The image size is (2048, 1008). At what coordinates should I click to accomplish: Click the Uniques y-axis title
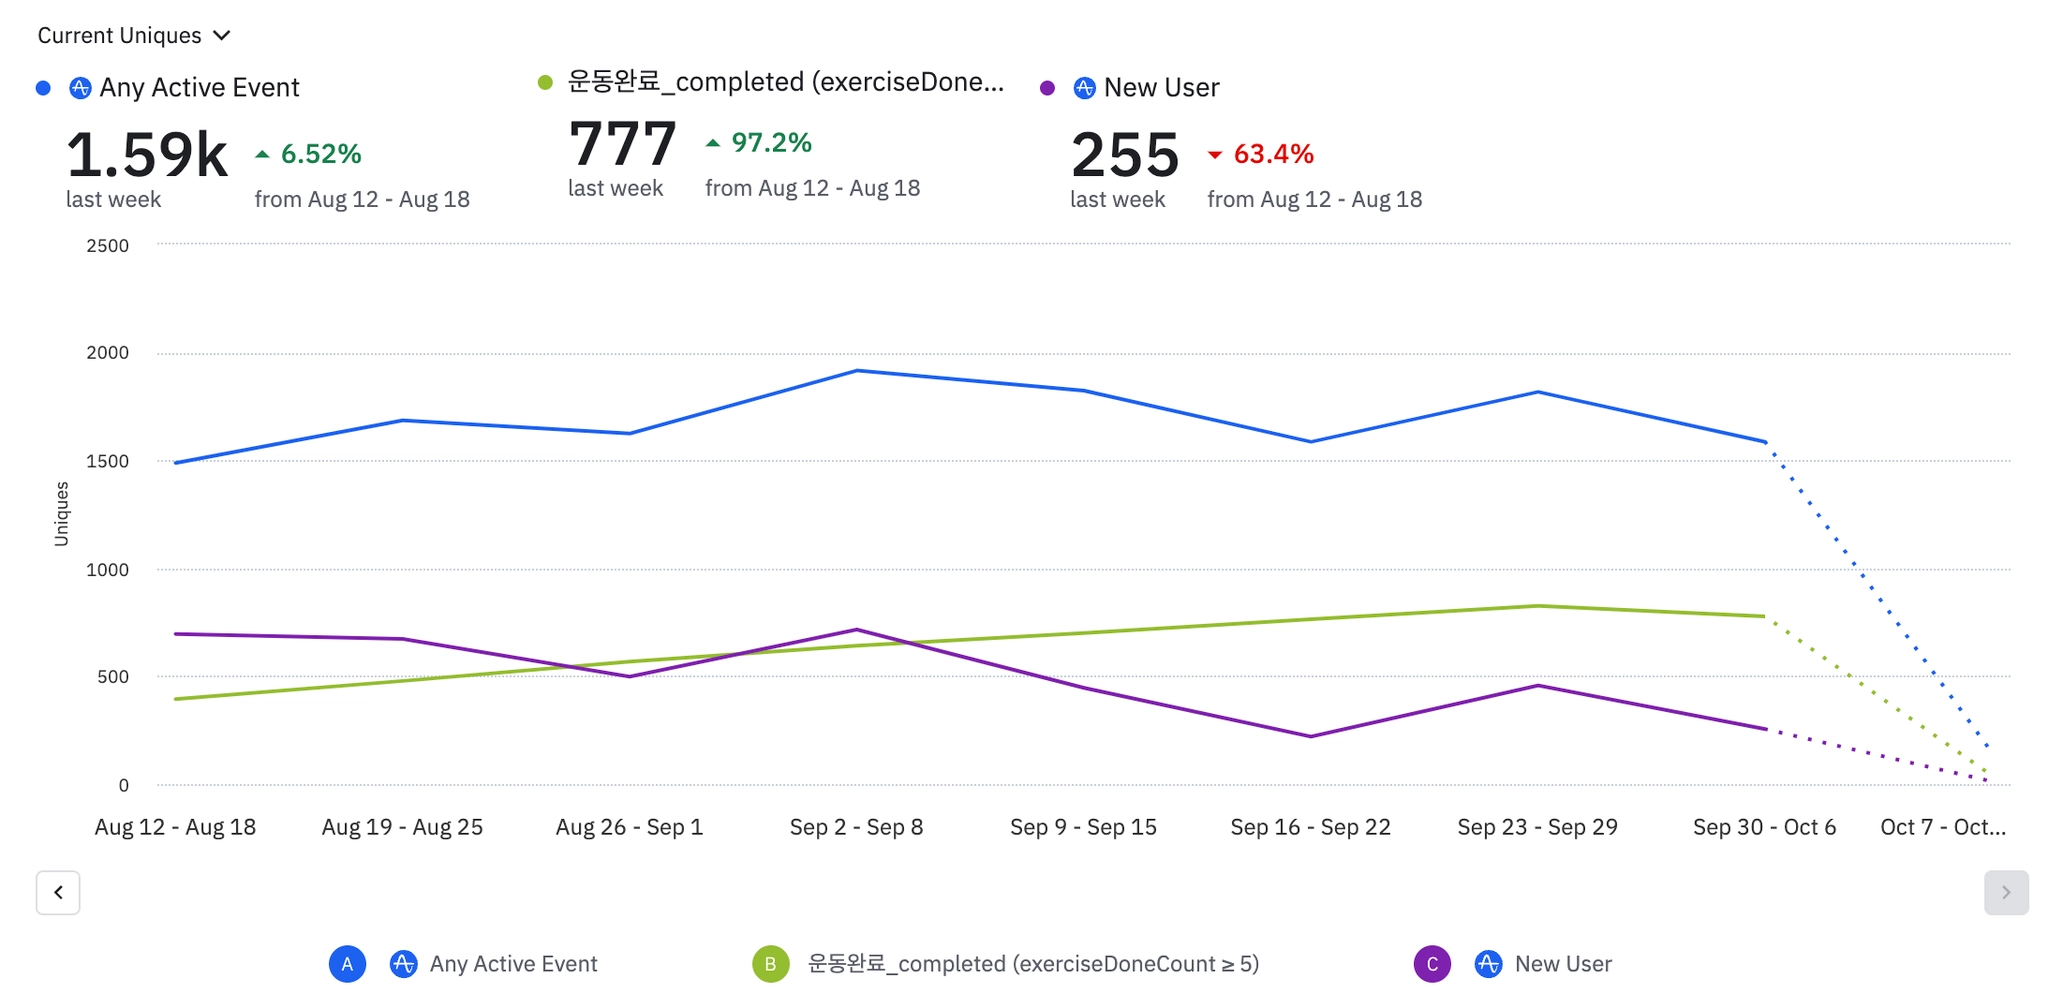(x=62, y=514)
